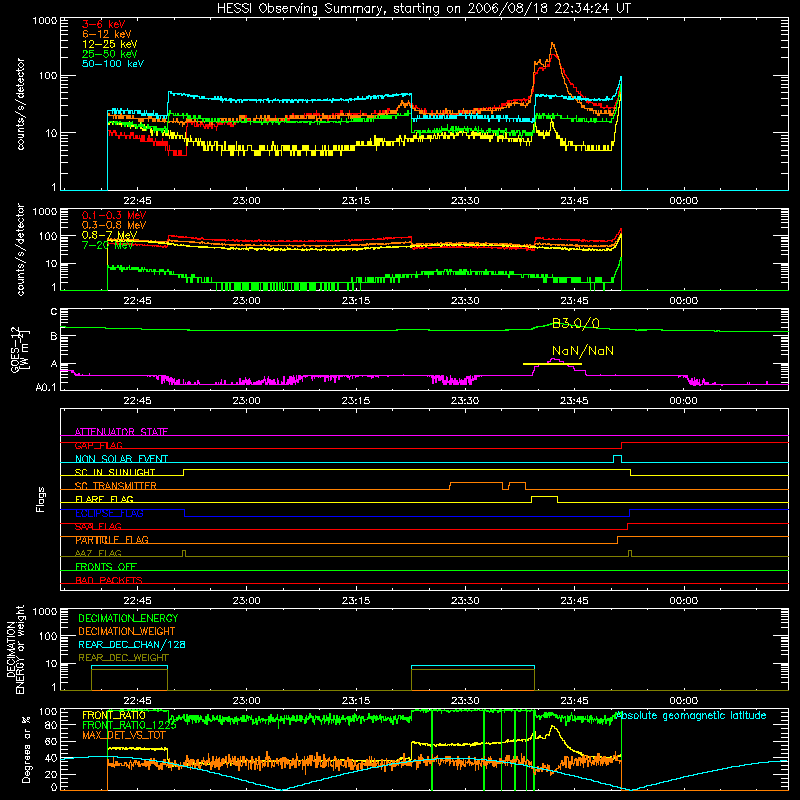Select the 6-12 keV legend label
Image resolution: width=800 pixels, height=800 pixels.
107,34
